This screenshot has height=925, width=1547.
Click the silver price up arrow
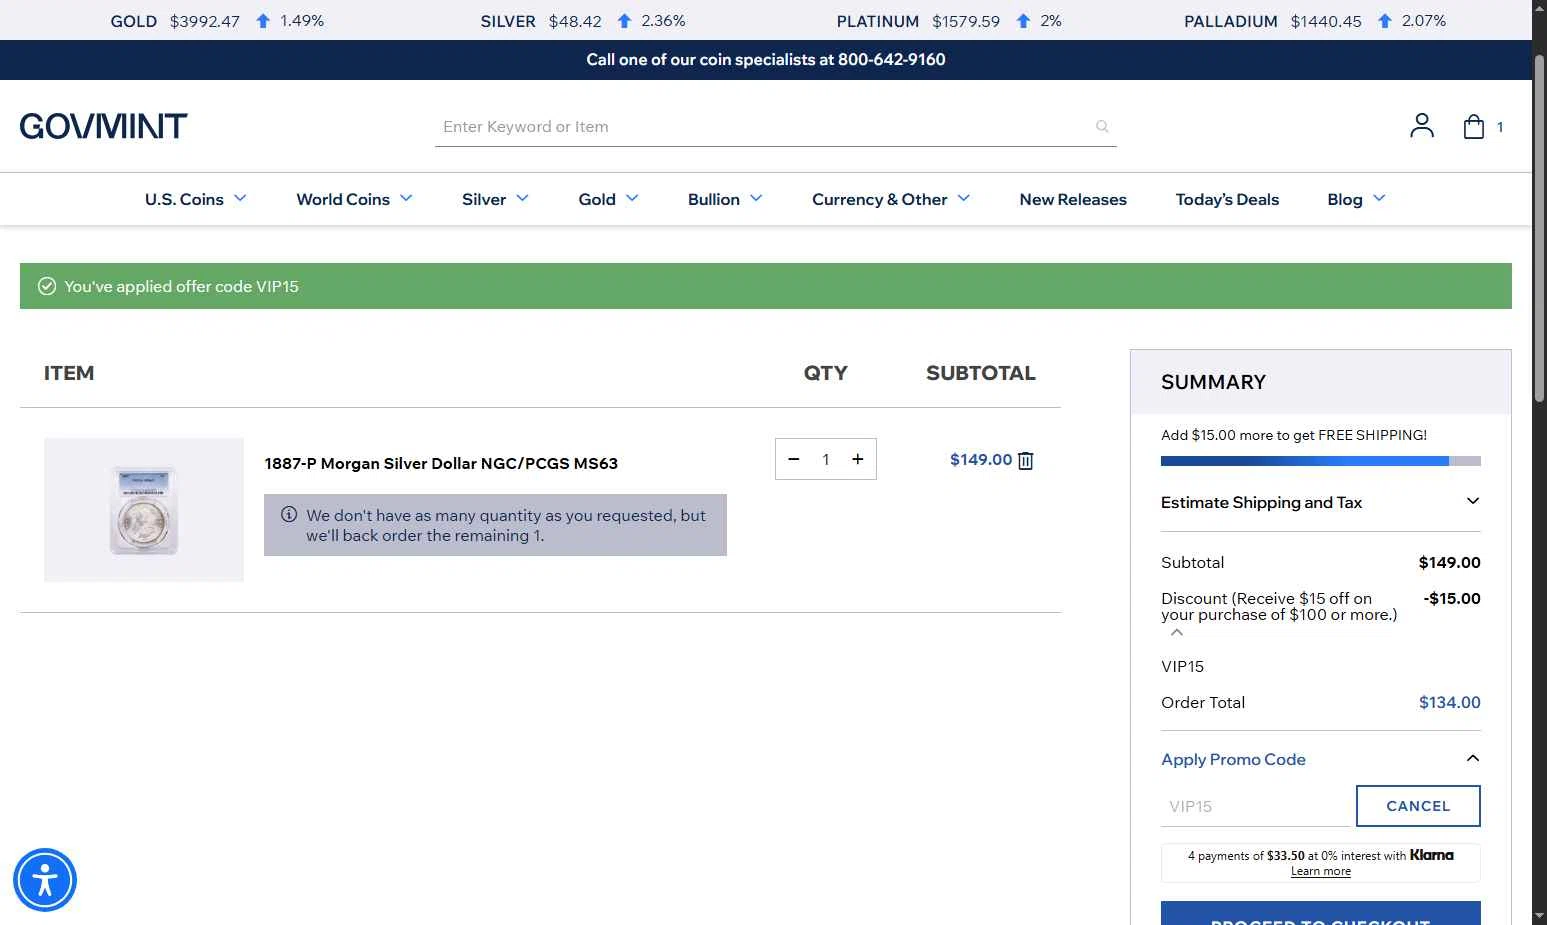point(624,21)
